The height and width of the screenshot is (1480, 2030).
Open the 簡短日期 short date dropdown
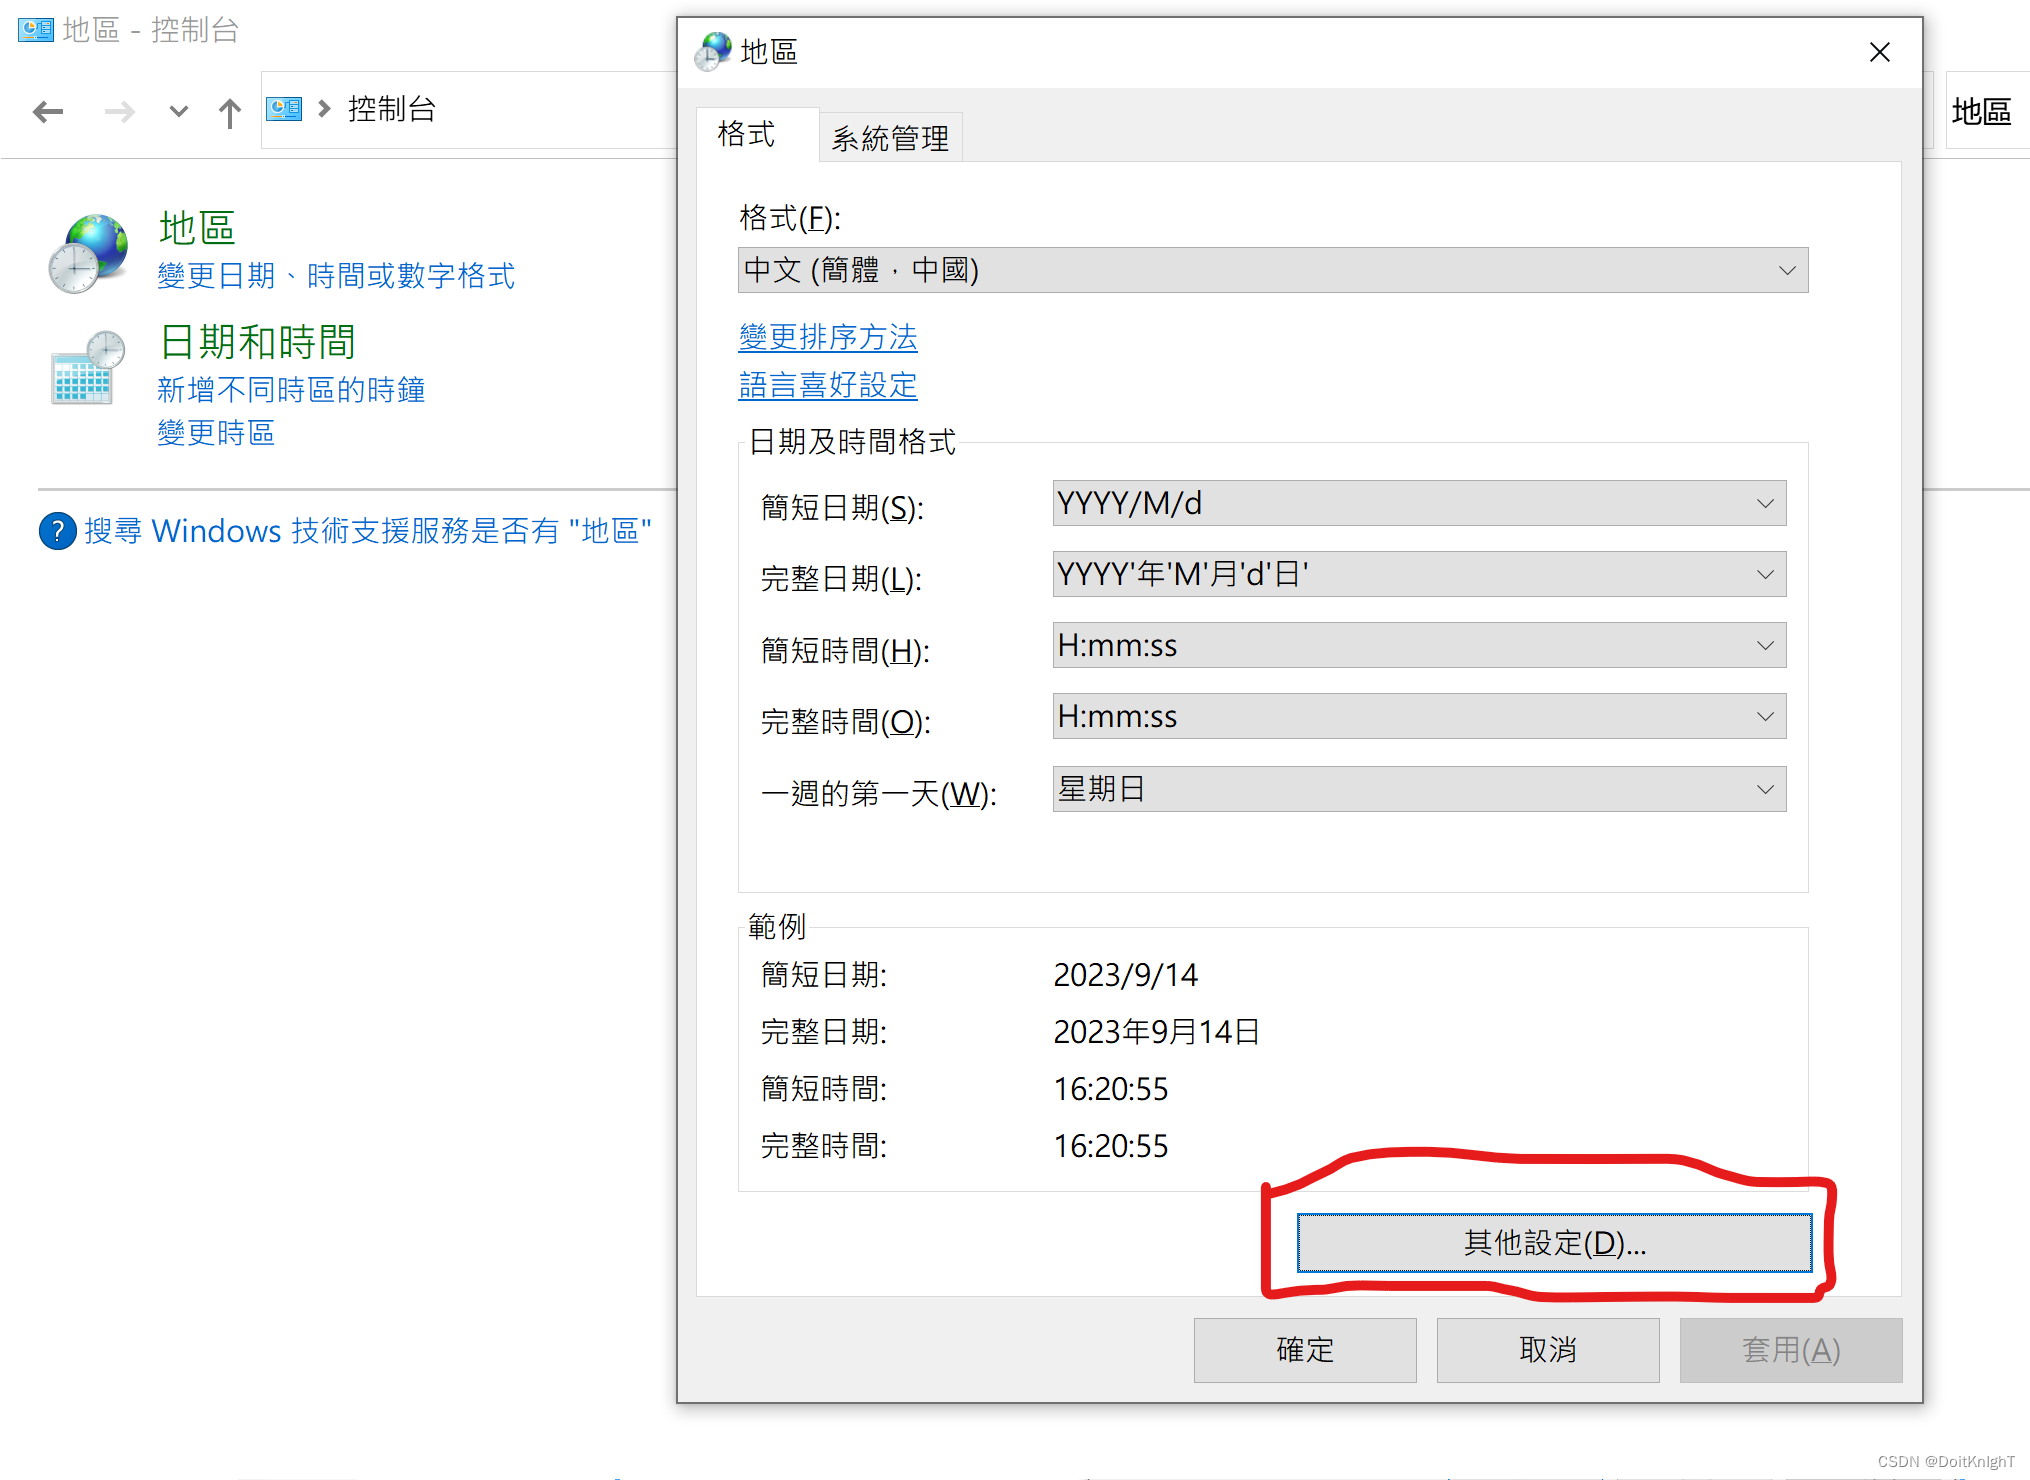tap(1418, 503)
